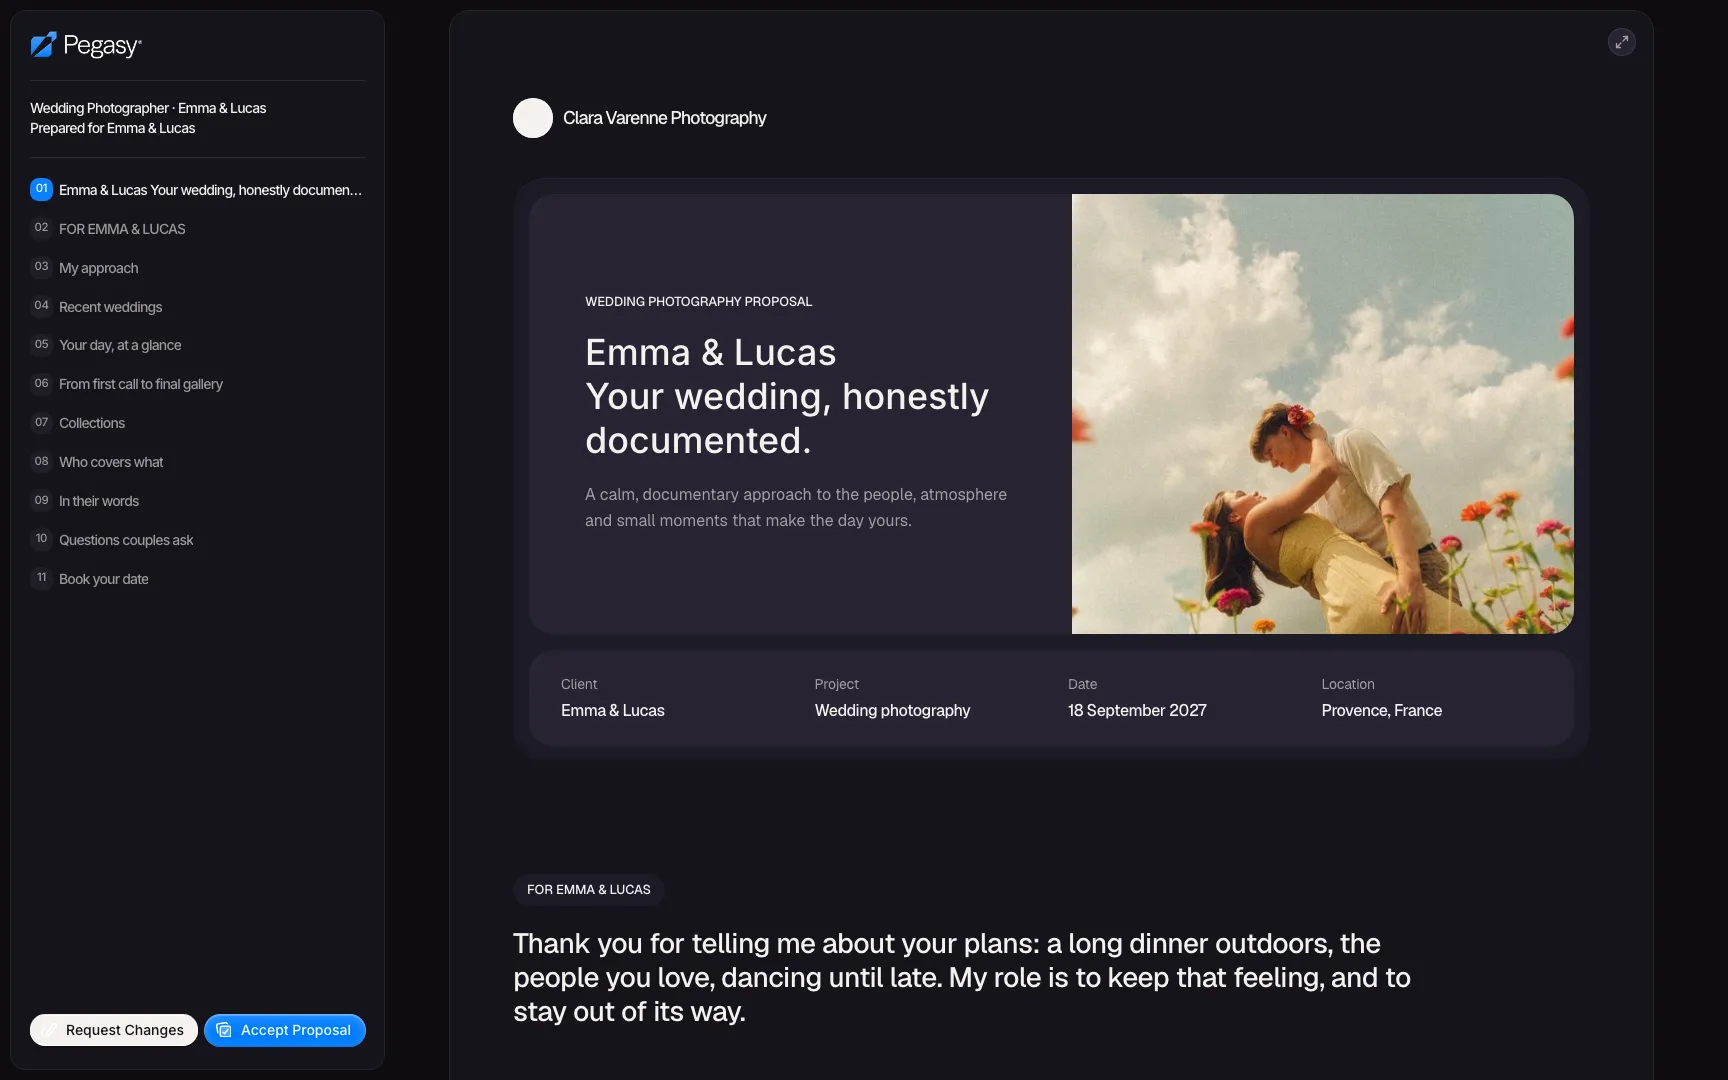Viewport: 1728px width, 1080px height.
Task: Expand the proposal to fullscreen view
Action: point(1621,42)
